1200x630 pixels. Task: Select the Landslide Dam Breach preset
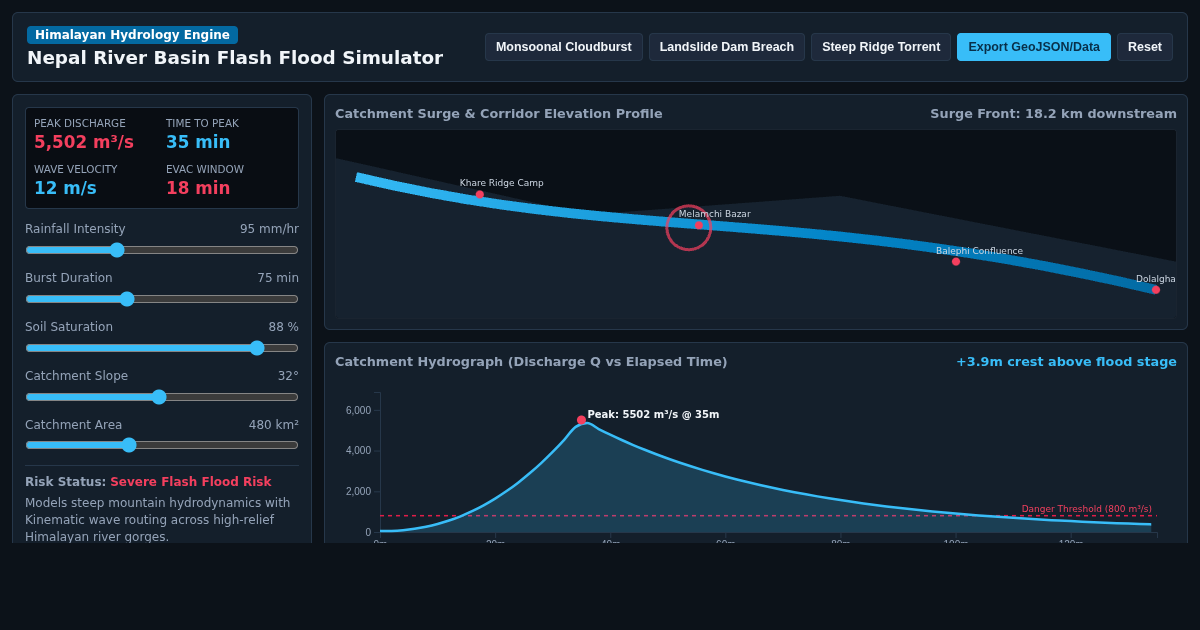(x=727, y=47)
